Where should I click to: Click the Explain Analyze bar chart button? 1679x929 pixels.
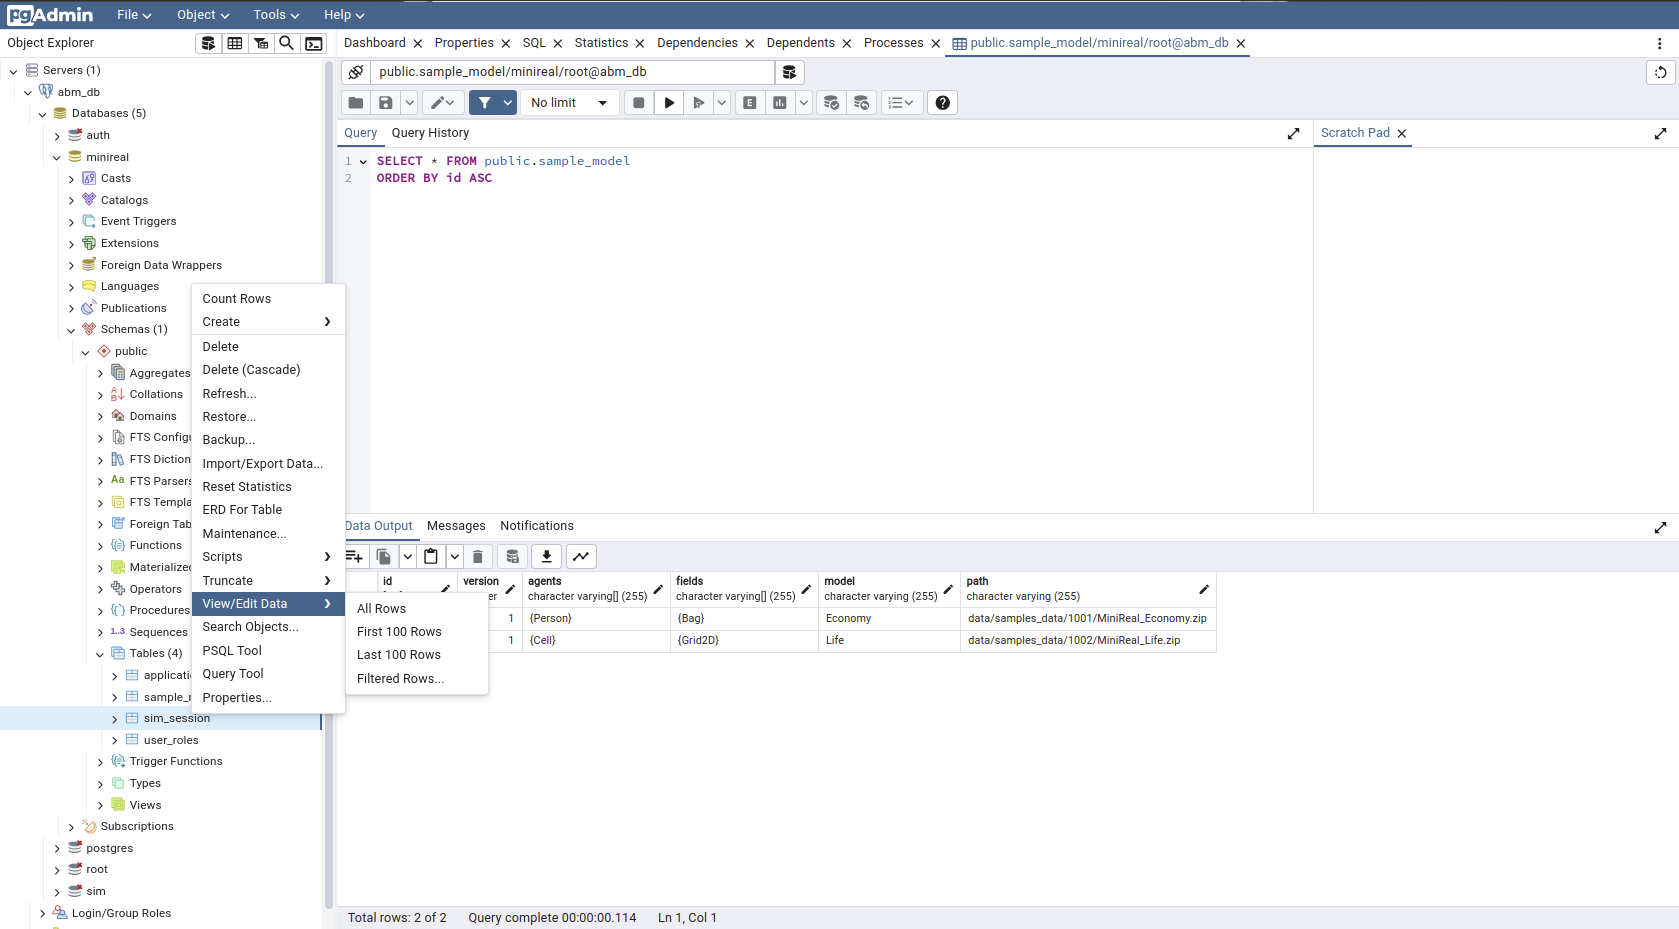point(779,103)
